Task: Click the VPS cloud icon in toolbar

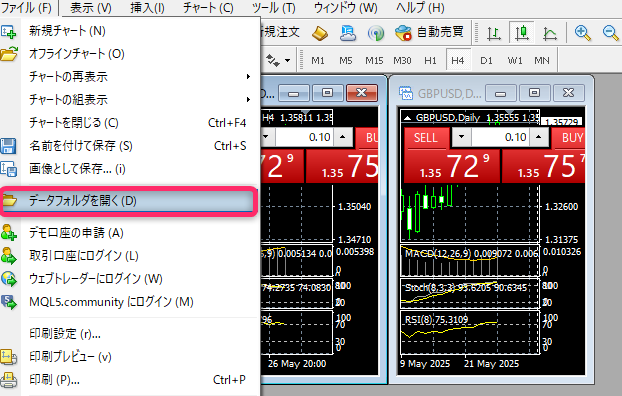Action: click(347, 33)
